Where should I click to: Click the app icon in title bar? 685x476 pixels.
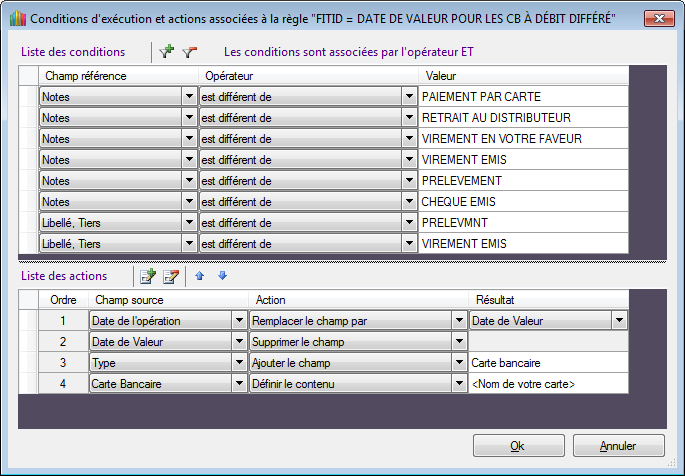click(14, 19)
